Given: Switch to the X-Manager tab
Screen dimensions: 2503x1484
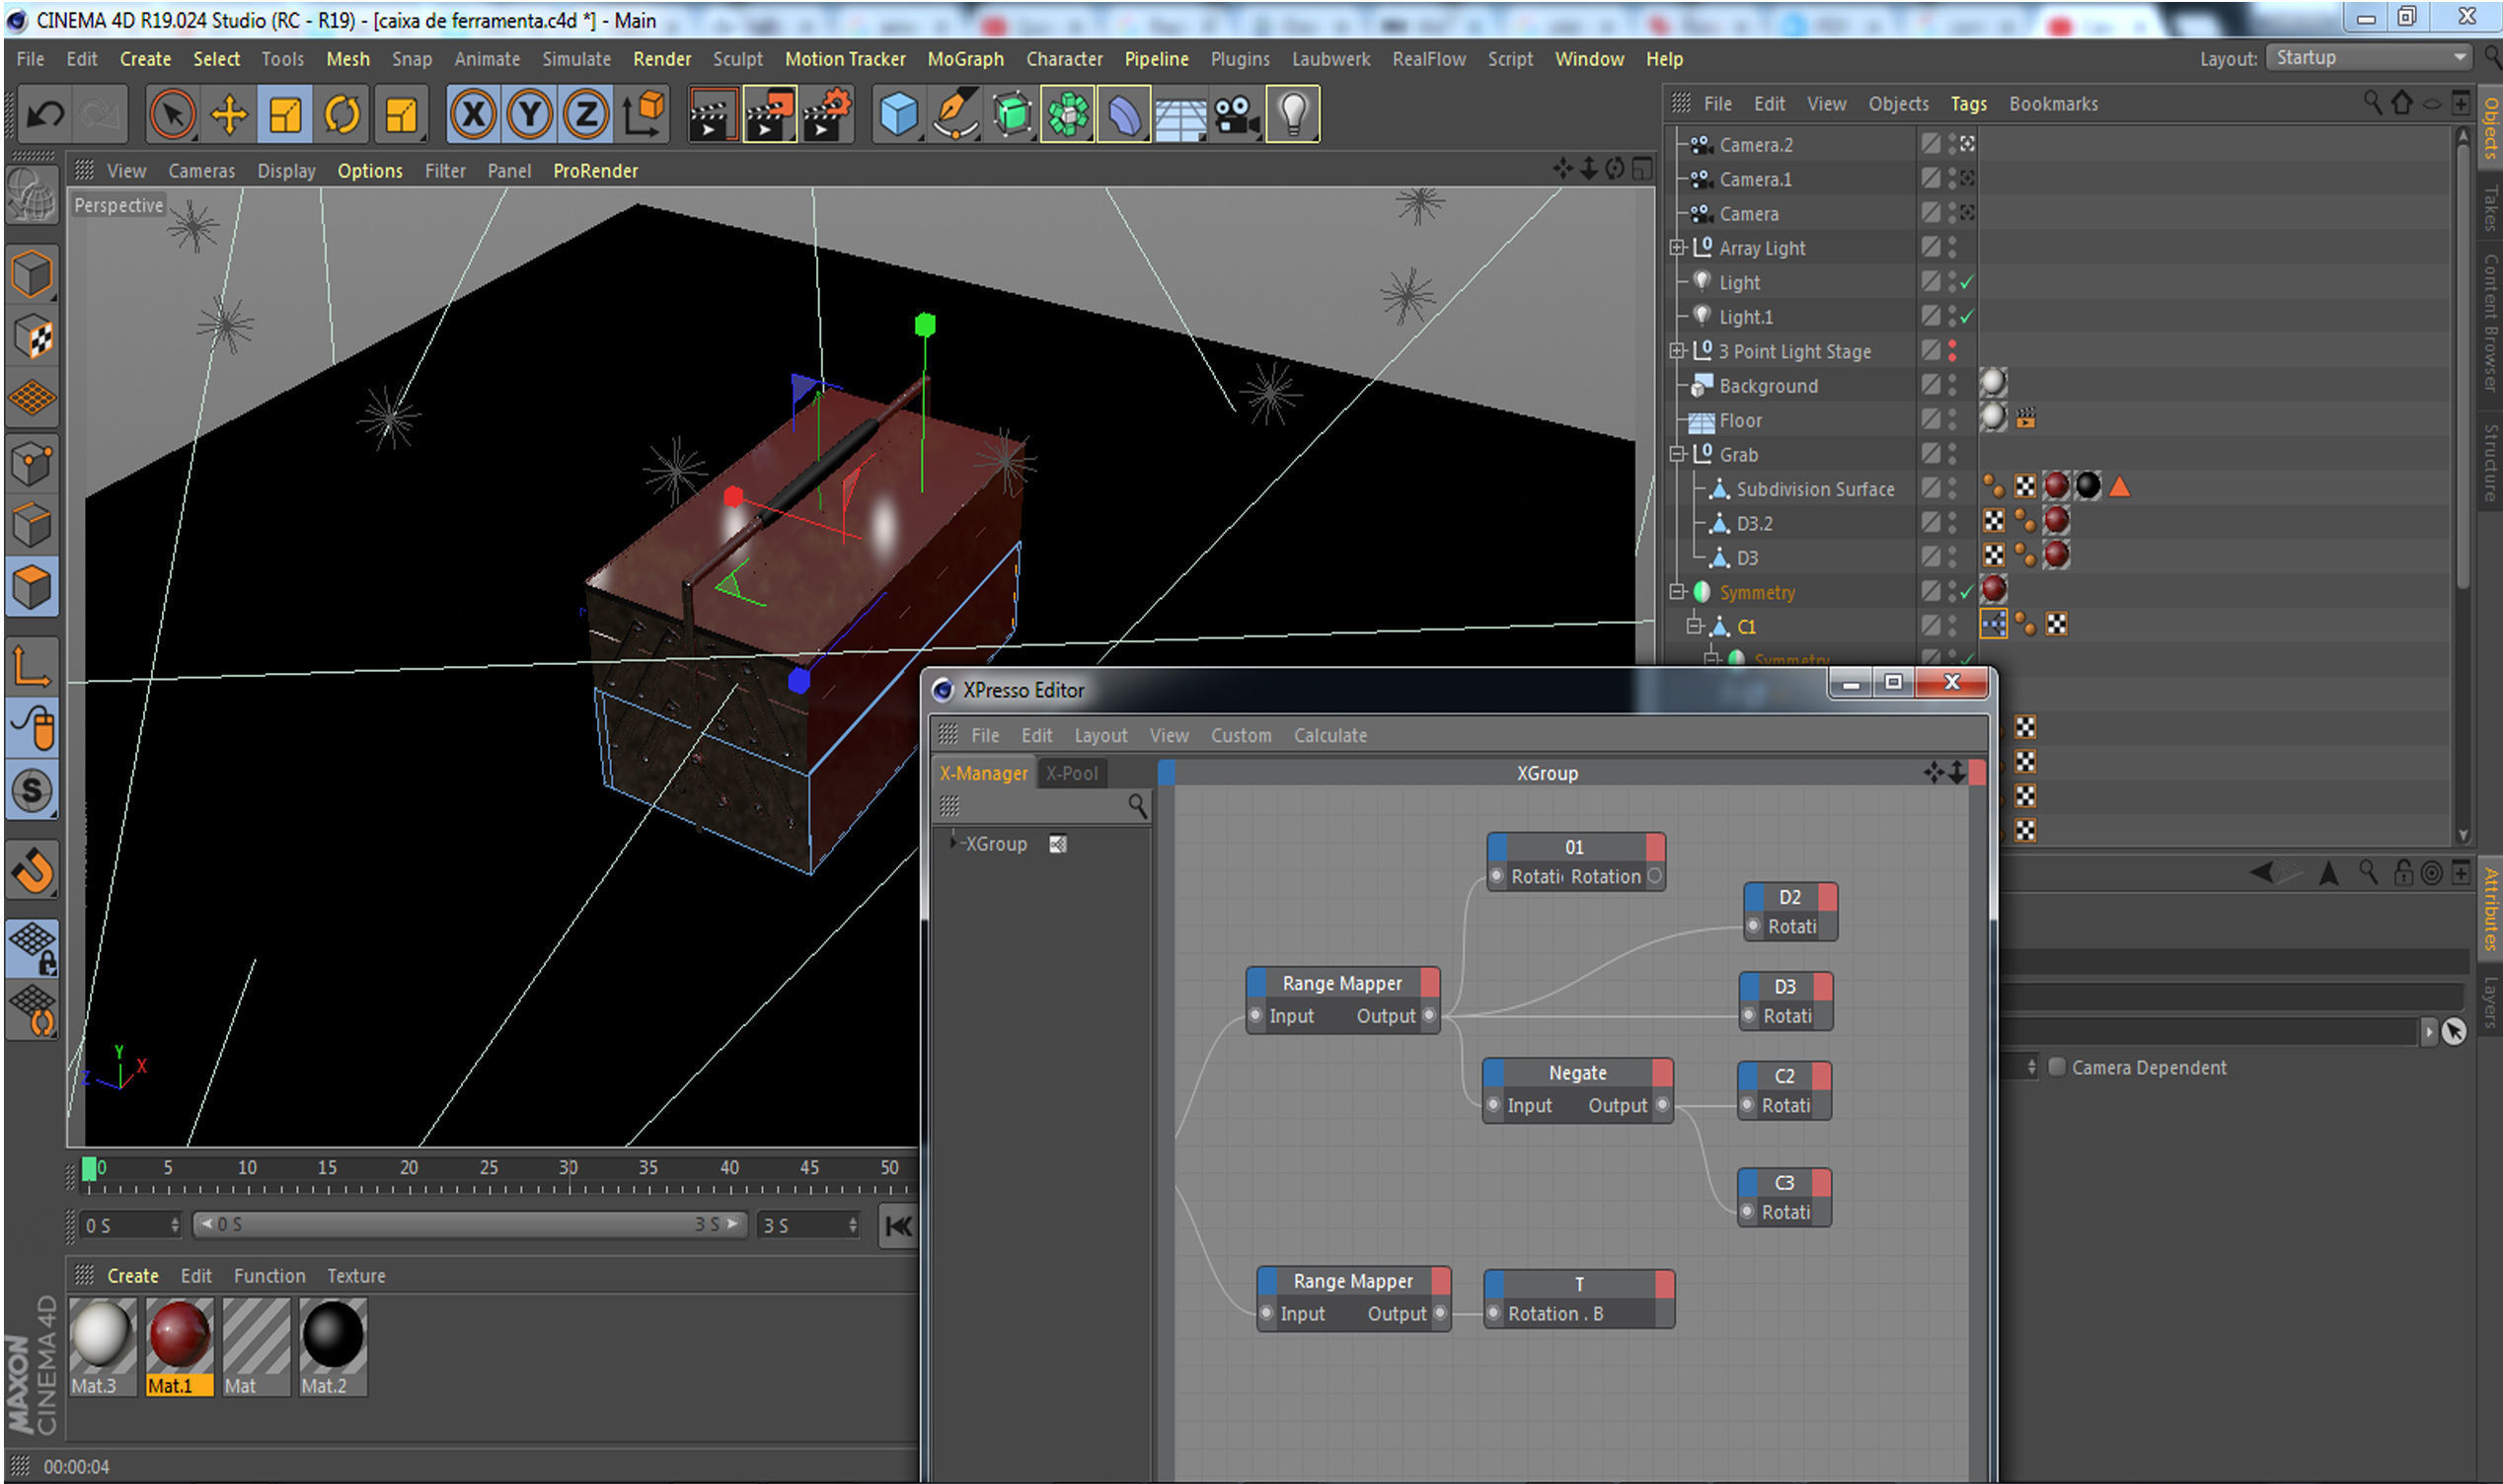Looking at the screenshot, I should click(x=983, y=773).
